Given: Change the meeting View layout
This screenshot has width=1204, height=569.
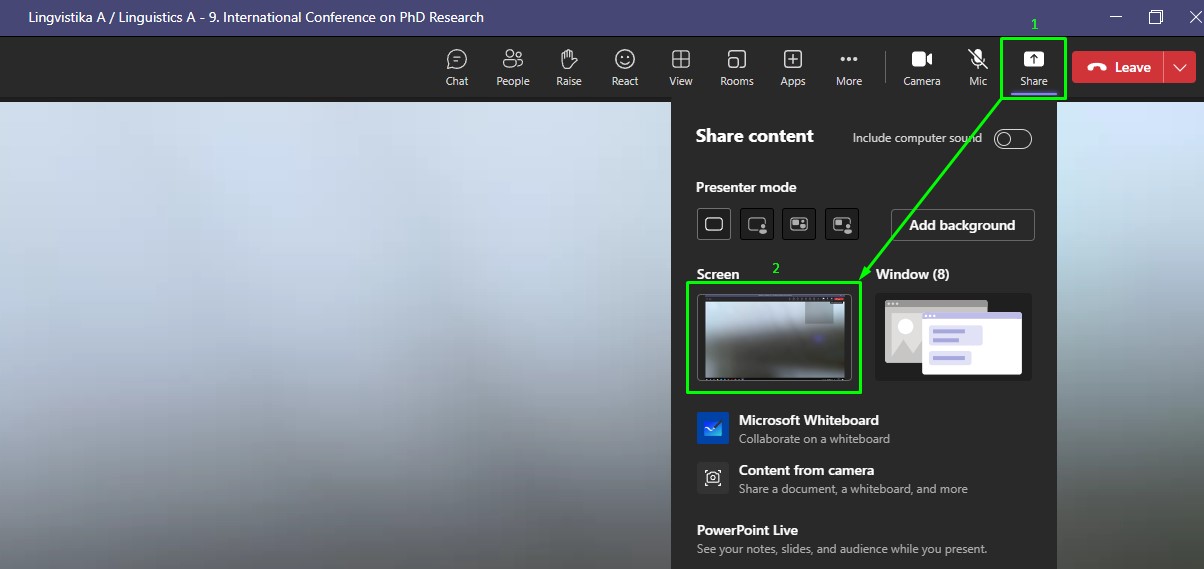Looking at the screenshot, I should [x=681, y=67].
